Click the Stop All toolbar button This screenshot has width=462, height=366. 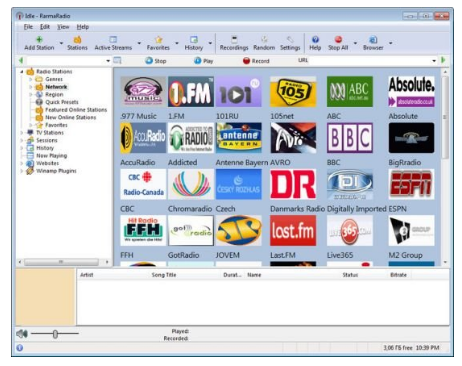click(338, 43)
